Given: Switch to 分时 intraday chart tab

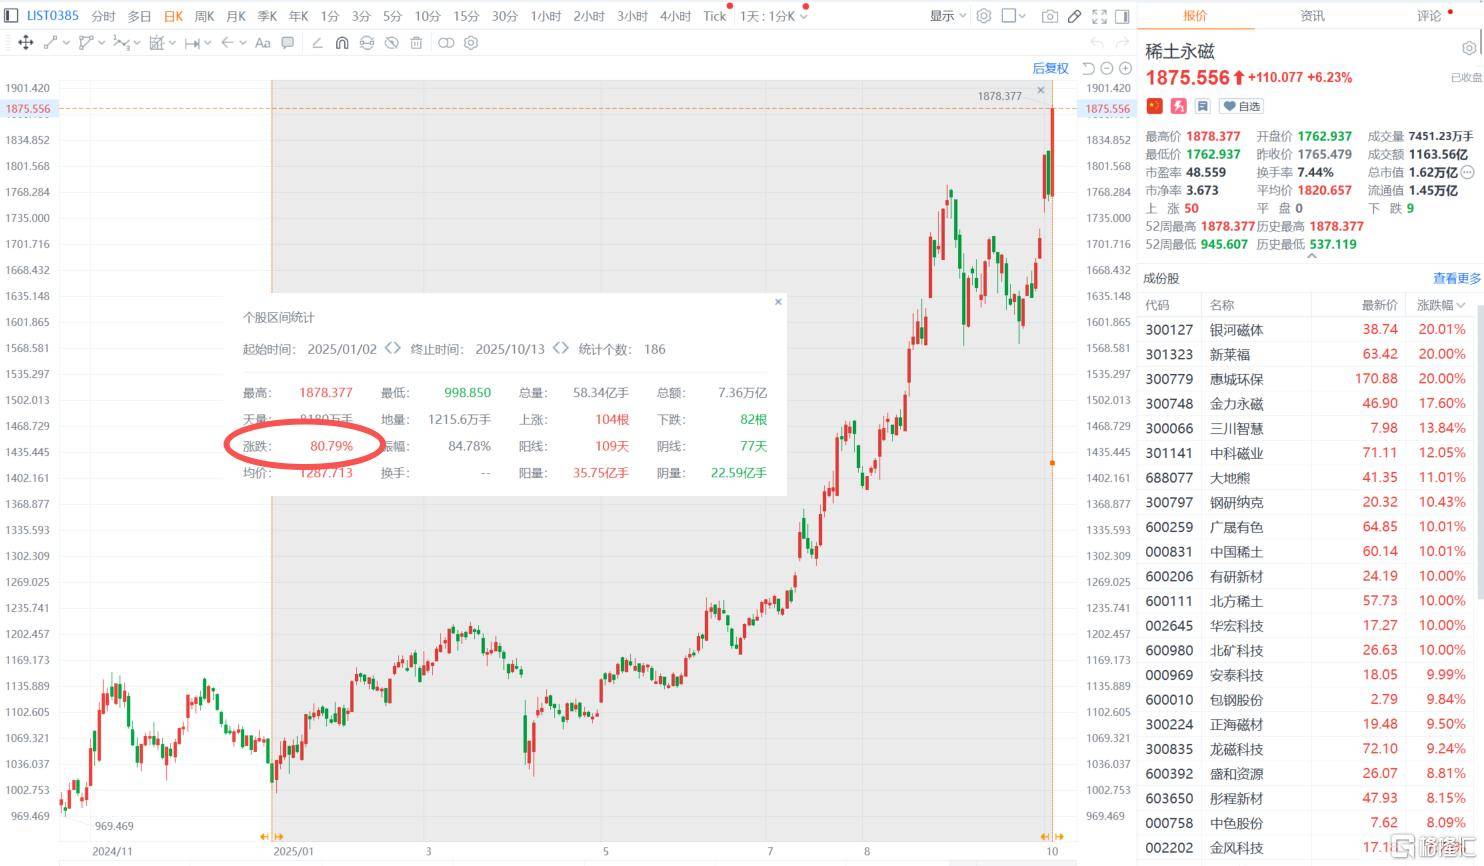Looking at the screenshot, I should [103, 16].
